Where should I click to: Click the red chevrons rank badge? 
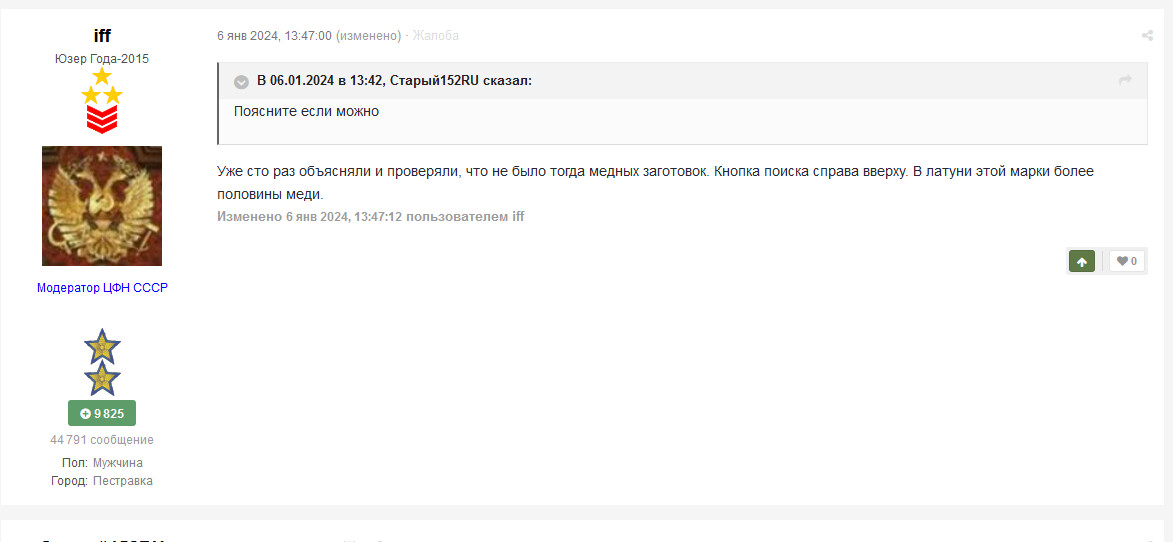[x=102, y=120]
